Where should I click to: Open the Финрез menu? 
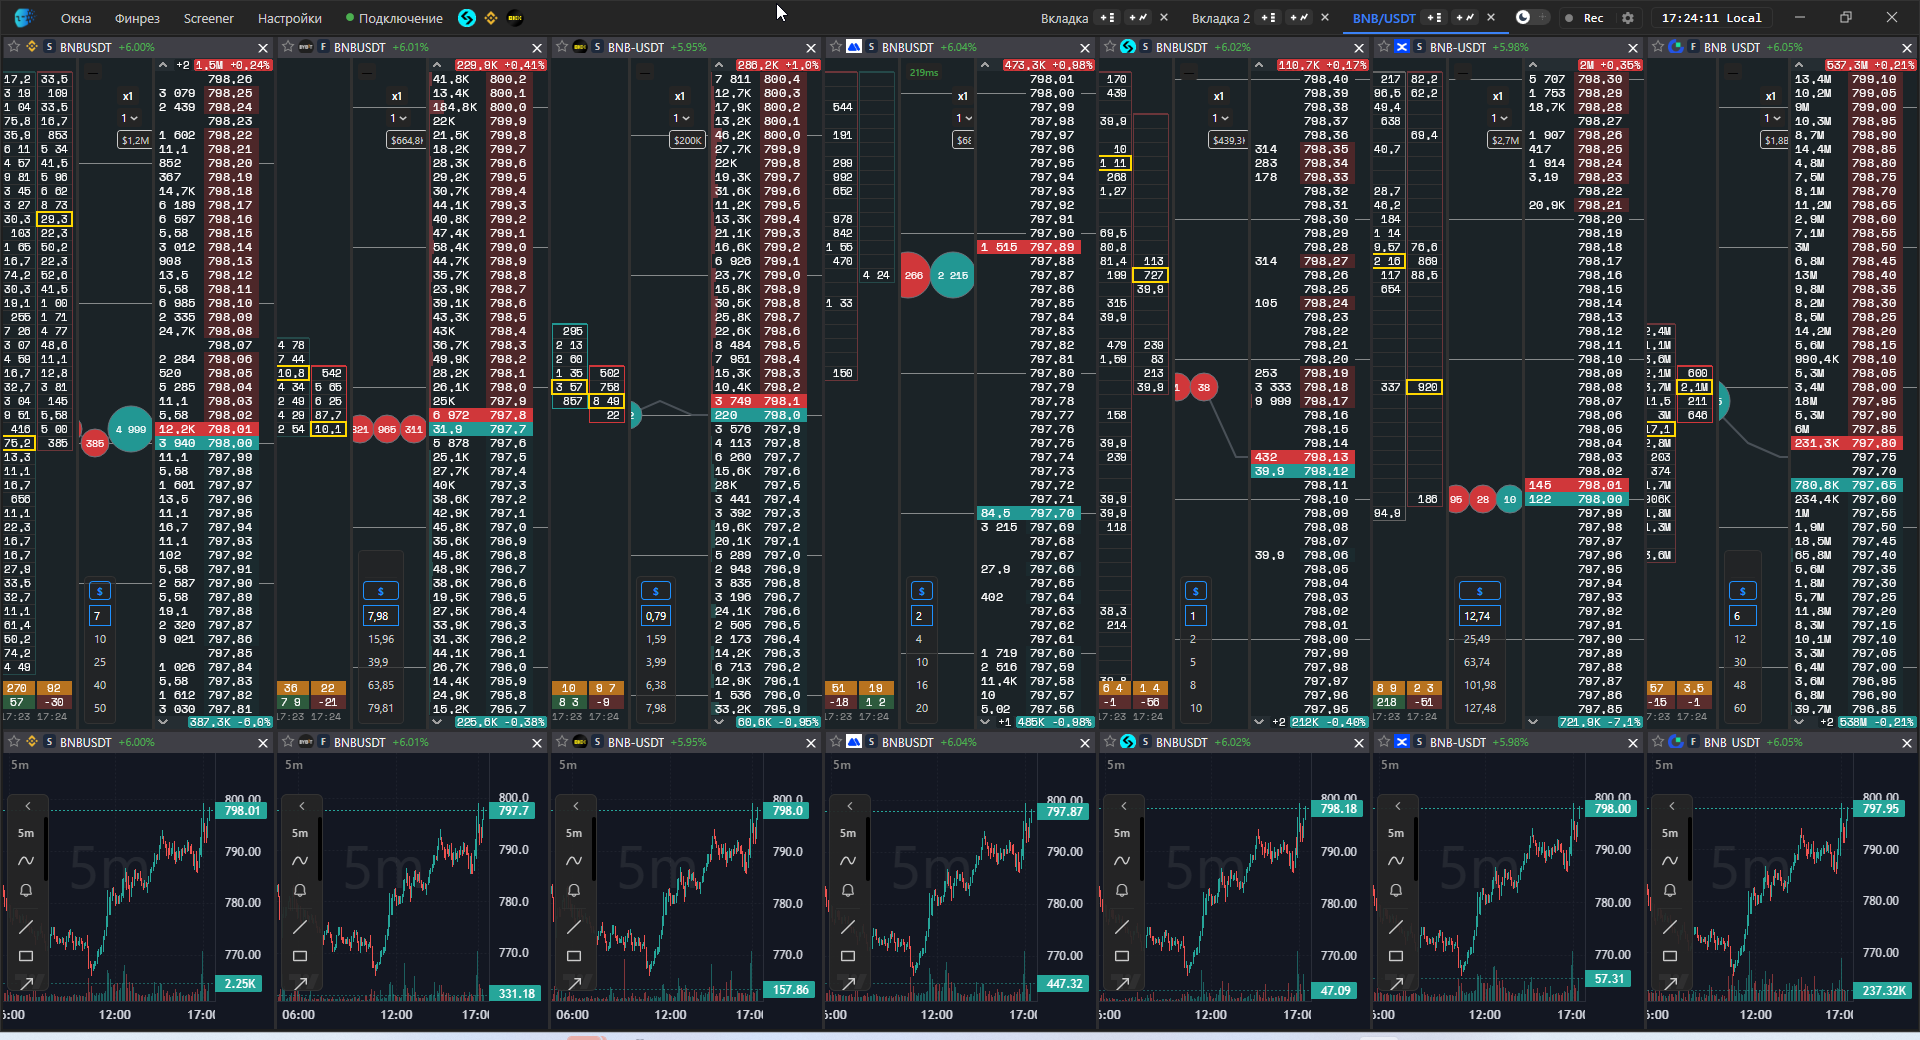tap(137, 18)
